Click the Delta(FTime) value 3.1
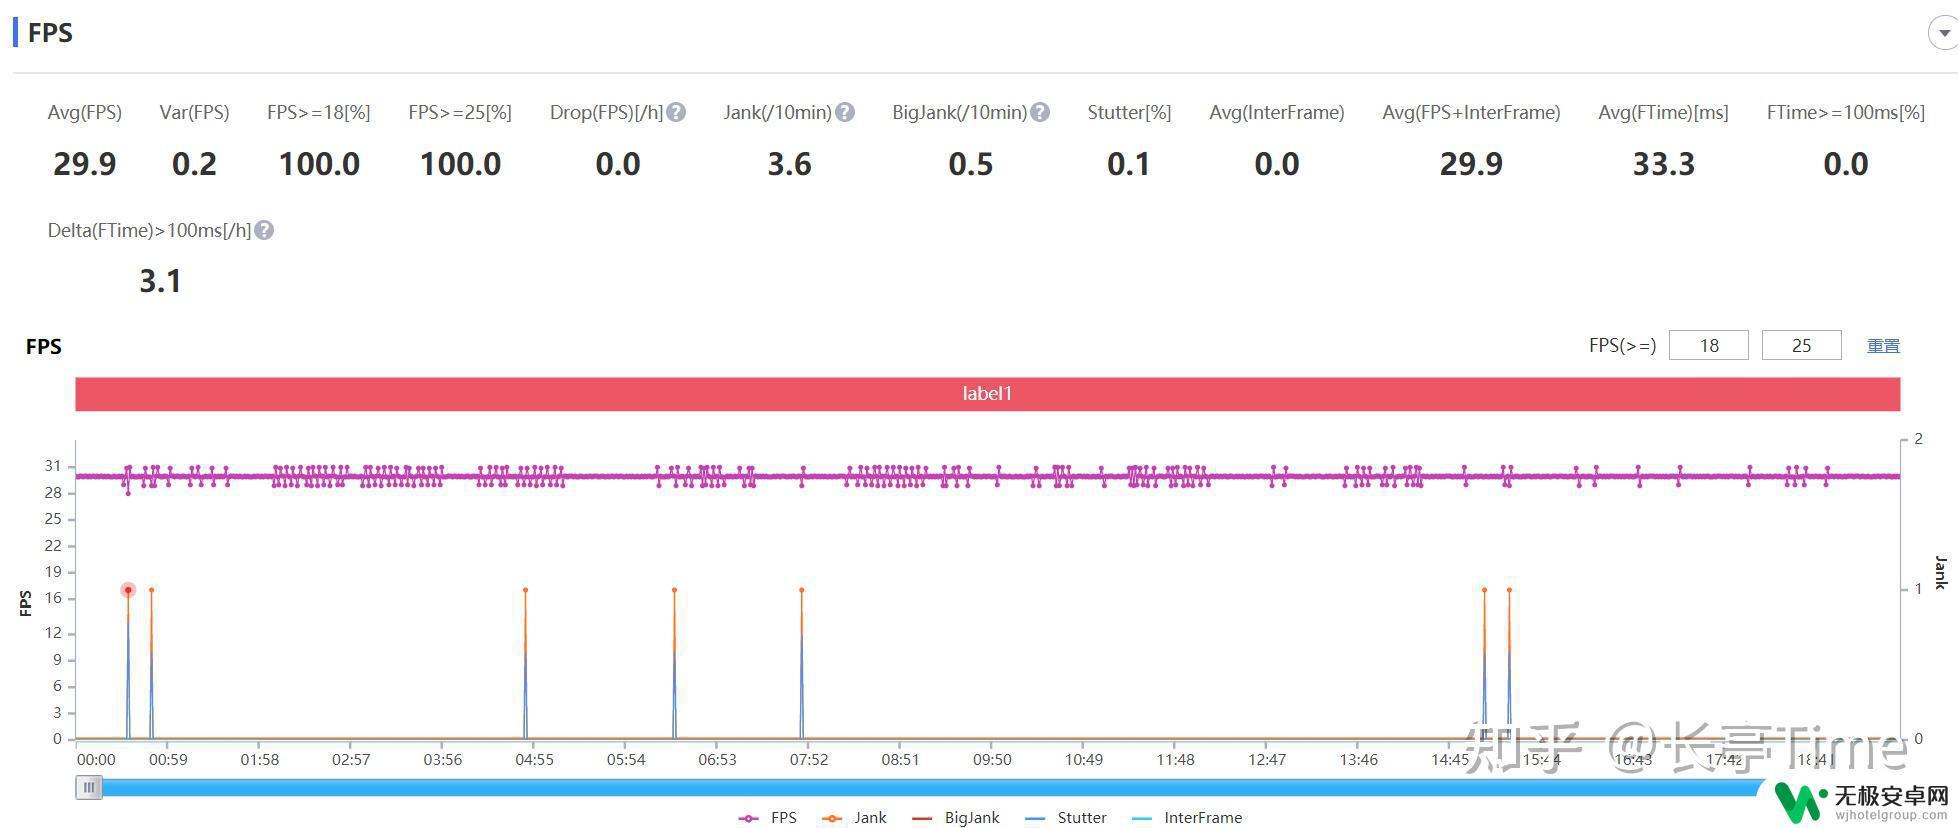Screen dimensions: 1958x828 160,281
